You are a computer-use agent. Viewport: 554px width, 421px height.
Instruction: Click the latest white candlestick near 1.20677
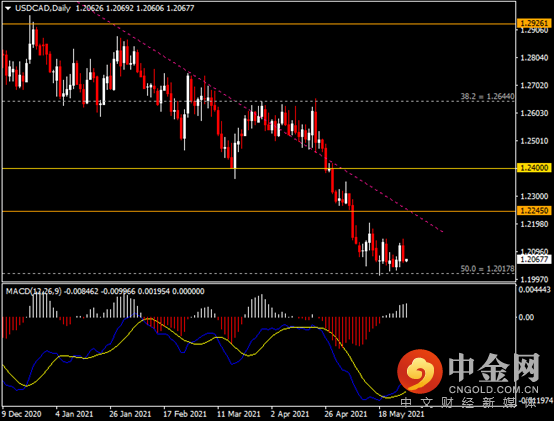[x=407, y=260]
